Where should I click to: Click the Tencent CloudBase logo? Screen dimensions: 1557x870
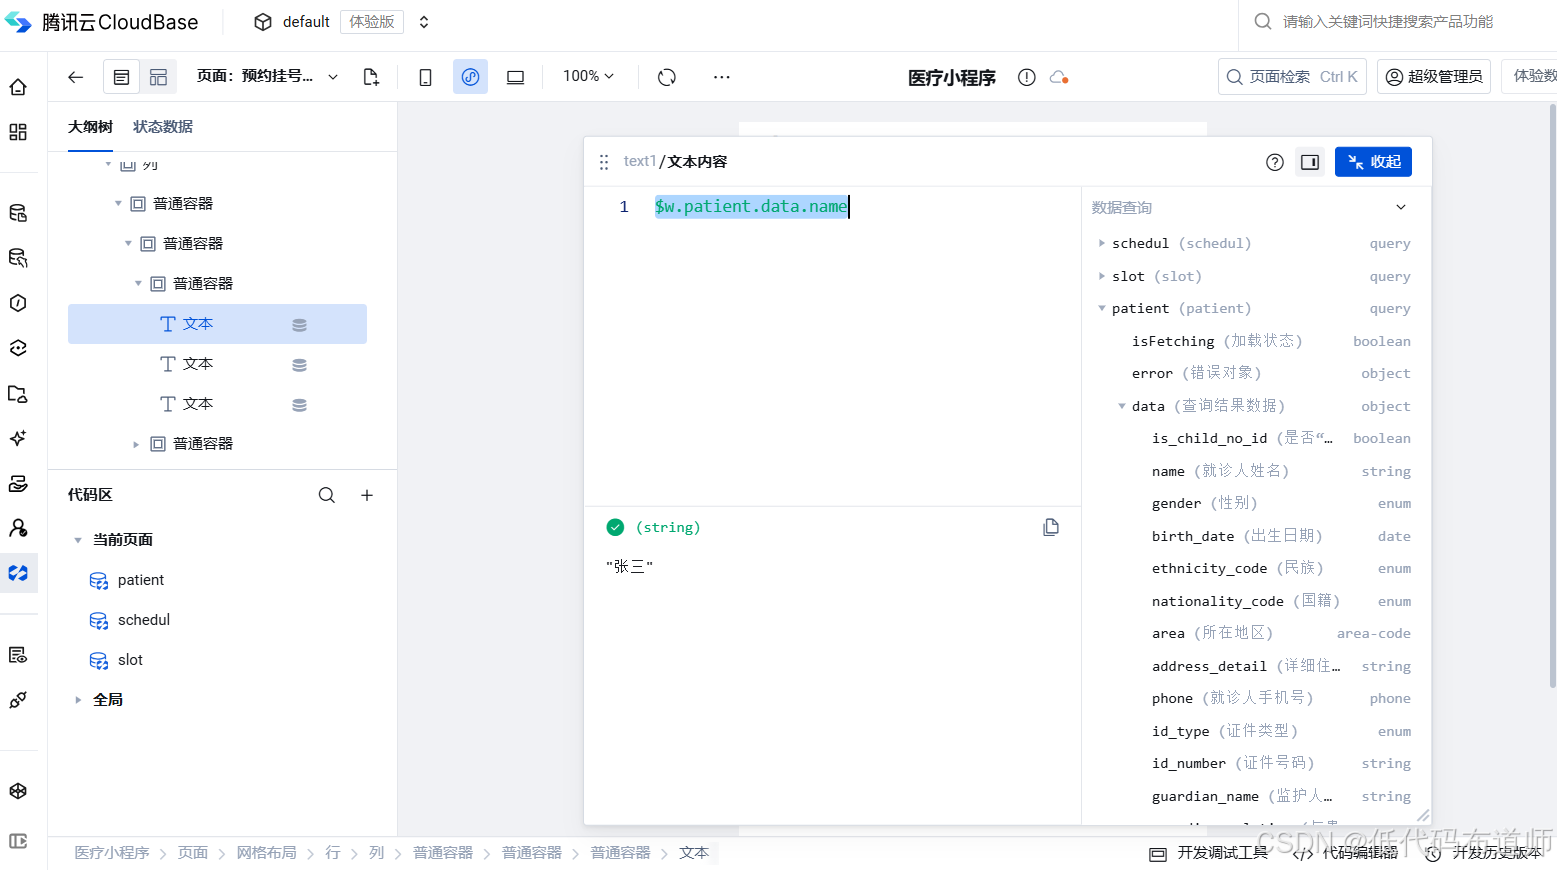(101, 22)
